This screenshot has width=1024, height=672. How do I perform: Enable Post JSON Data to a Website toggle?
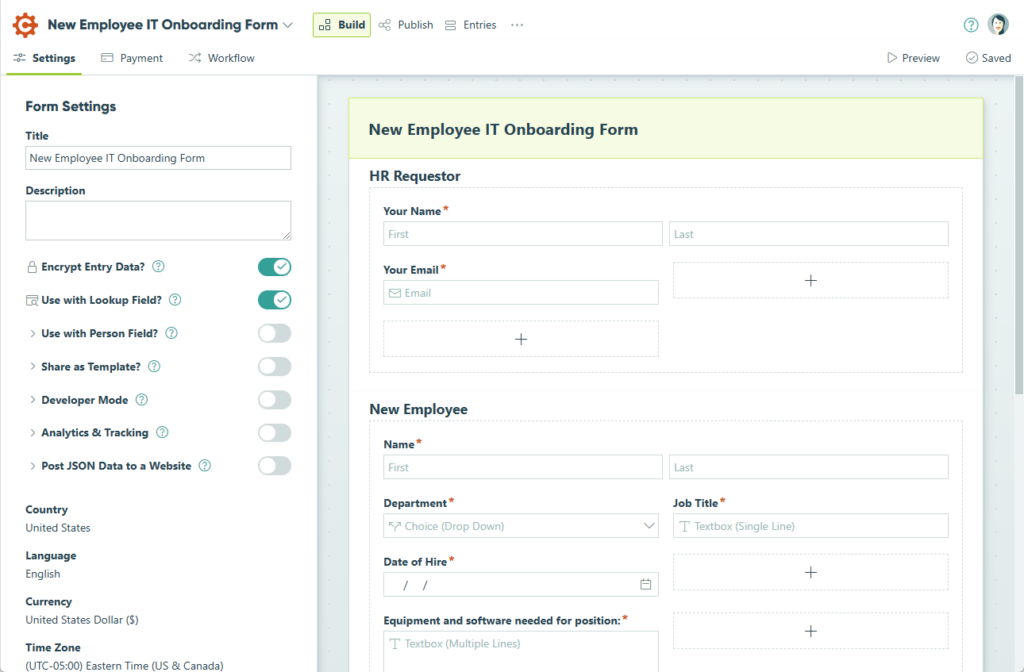tap(274, 466)
